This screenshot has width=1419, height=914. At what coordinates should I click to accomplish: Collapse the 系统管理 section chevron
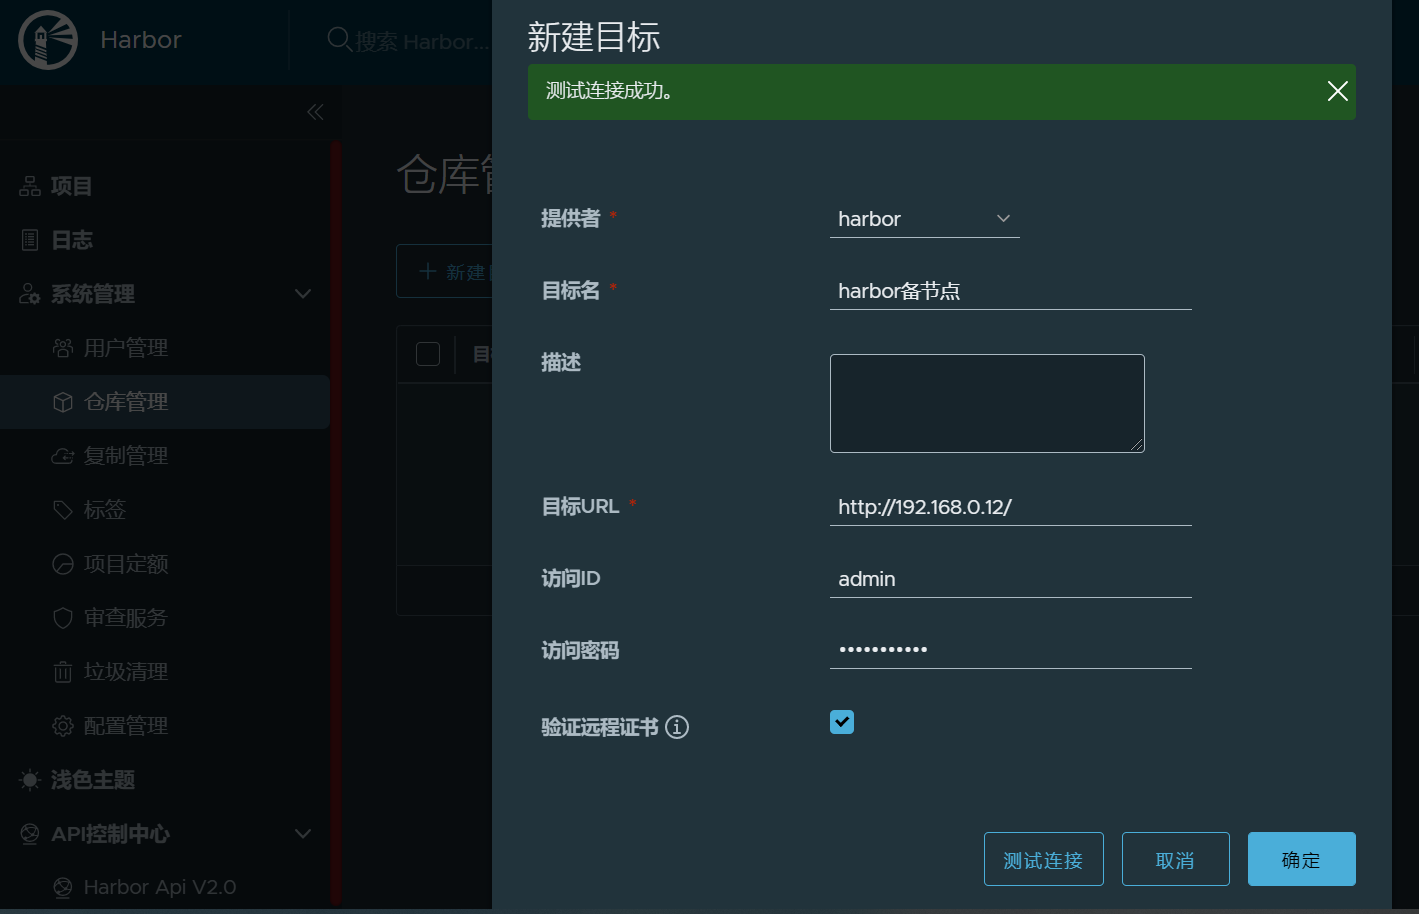303,294
